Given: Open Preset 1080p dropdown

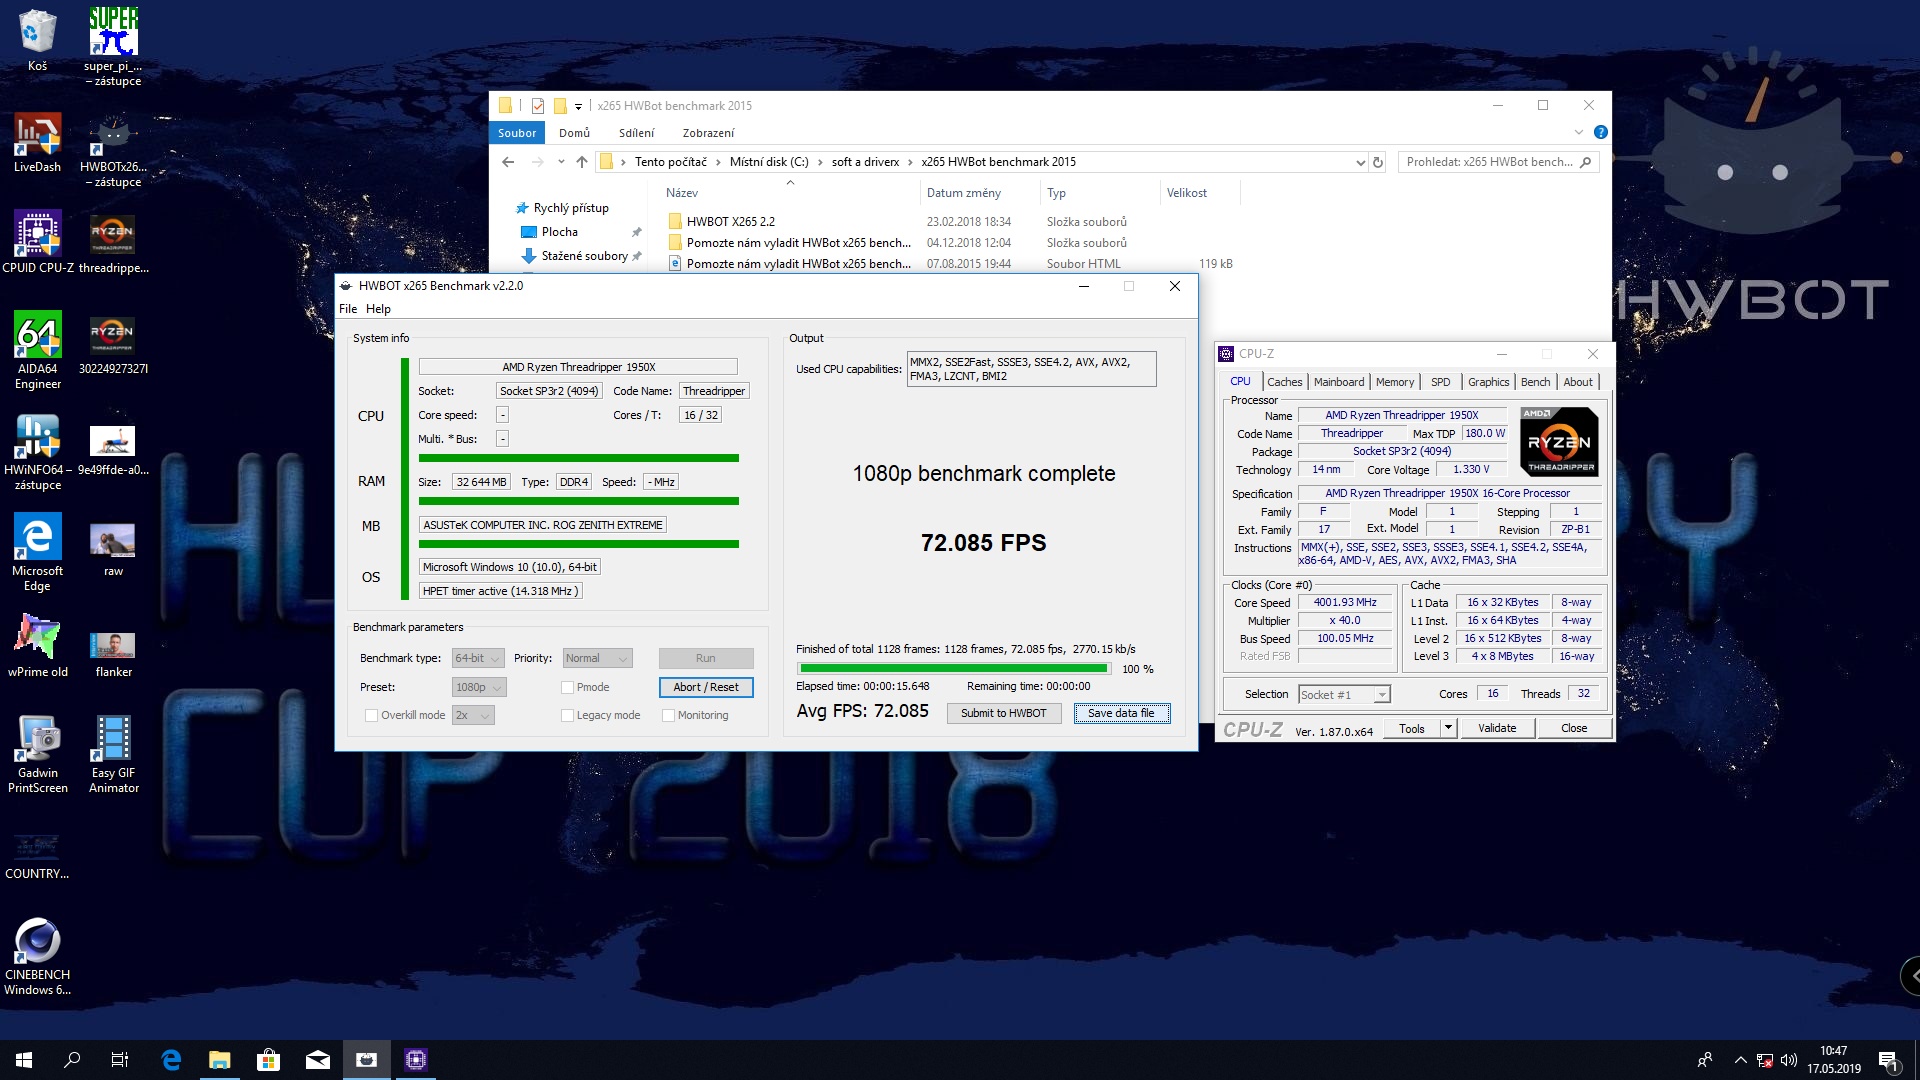Looking at the screenshot, I should pos(479,687).
